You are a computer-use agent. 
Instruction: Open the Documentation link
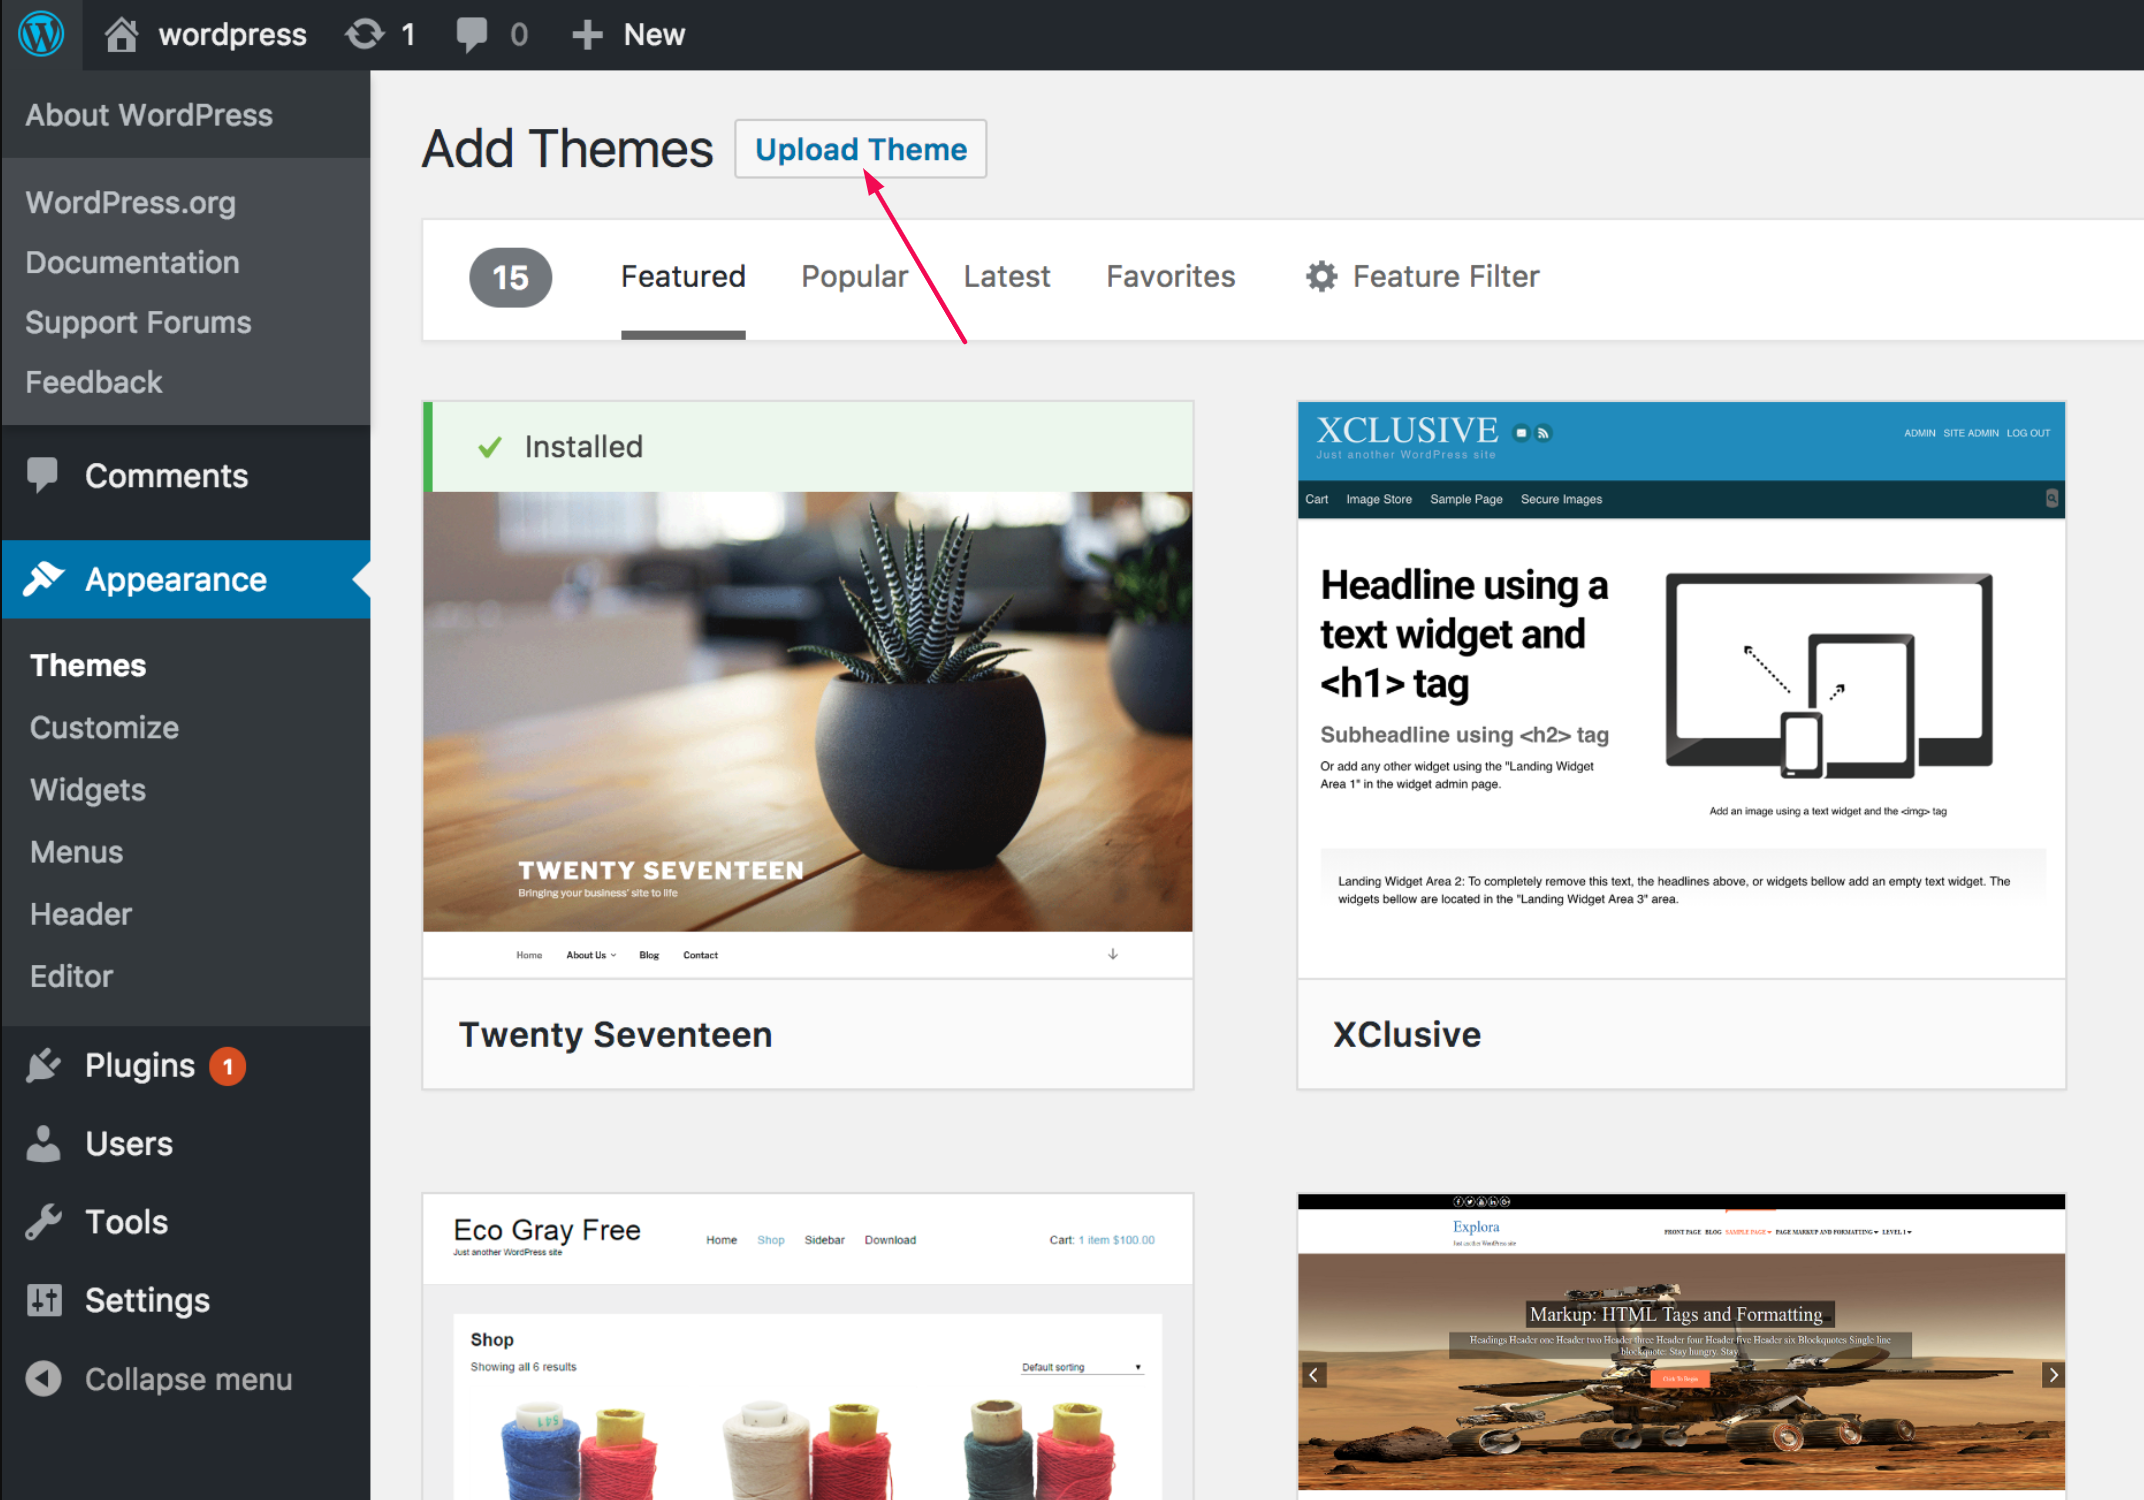tap(133, 263)
